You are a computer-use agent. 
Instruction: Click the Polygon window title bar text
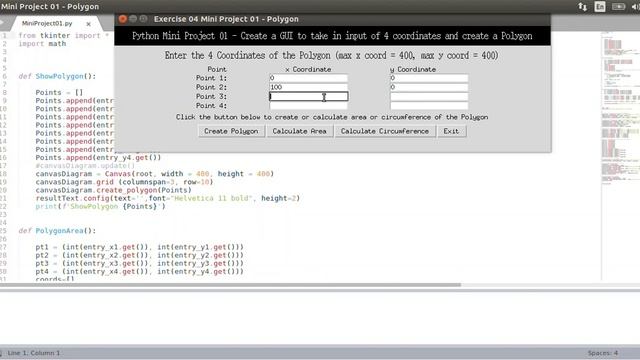226,19
